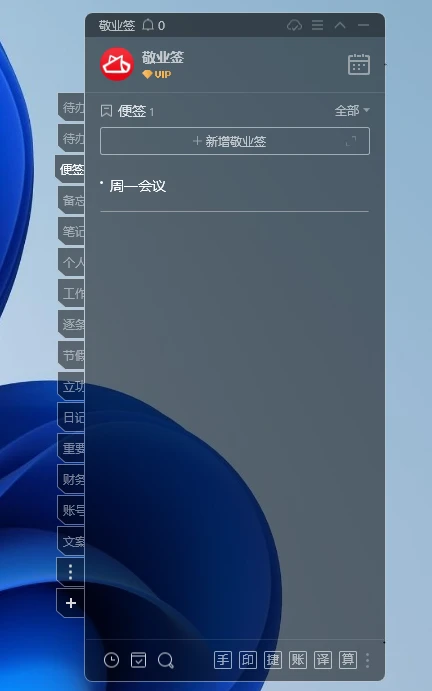Click the 账 tool icon
Screen dimensions: 432x691
(x=298, y=660)
